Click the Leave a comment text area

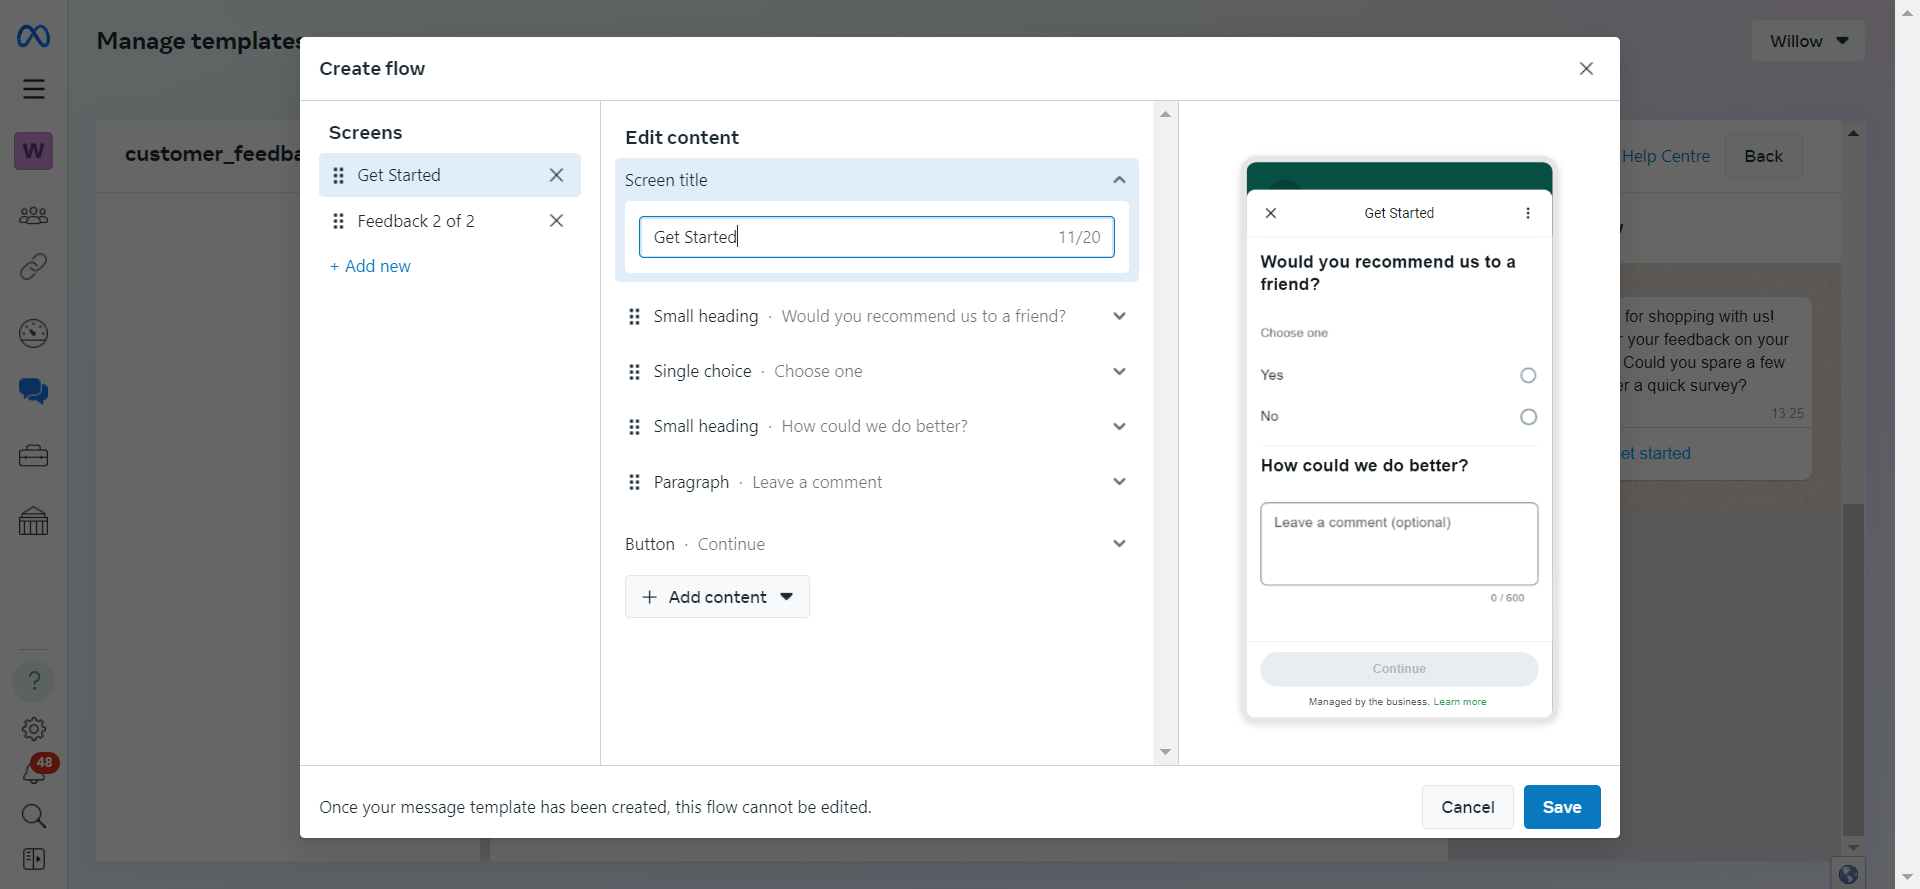coord(1399,544)
